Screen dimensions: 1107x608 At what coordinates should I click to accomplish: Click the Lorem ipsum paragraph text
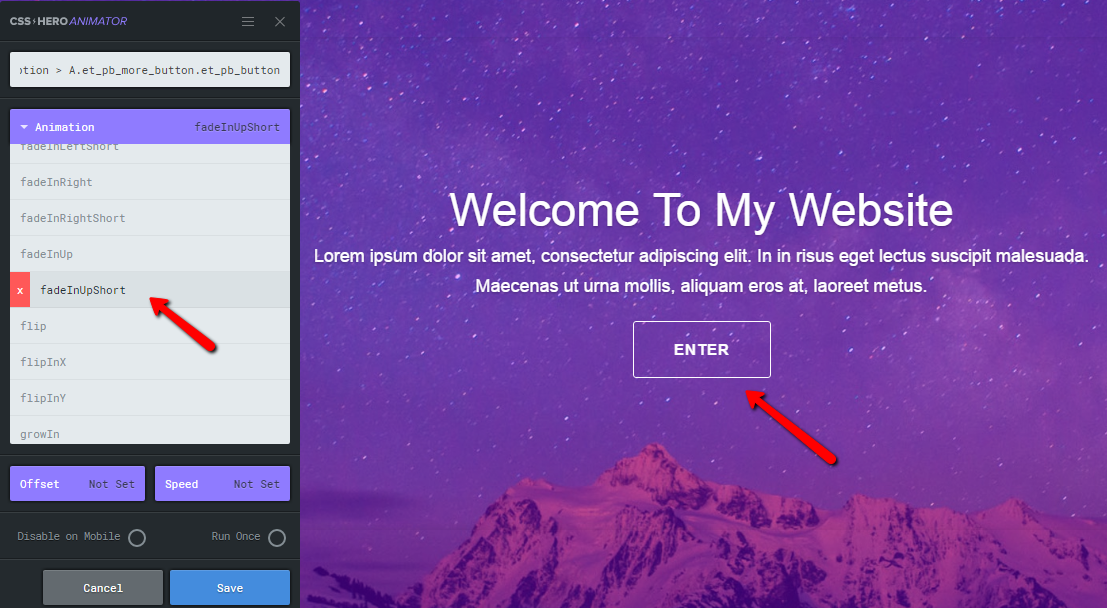701,270
